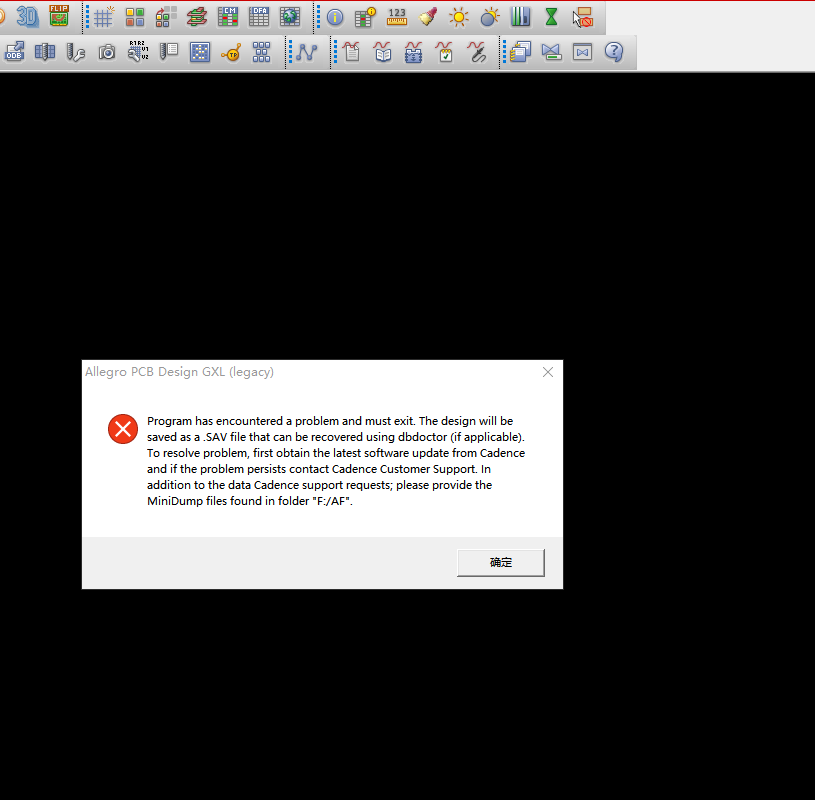
Task: Click the color squares icon with red arrow
Action: click(166, 17)
